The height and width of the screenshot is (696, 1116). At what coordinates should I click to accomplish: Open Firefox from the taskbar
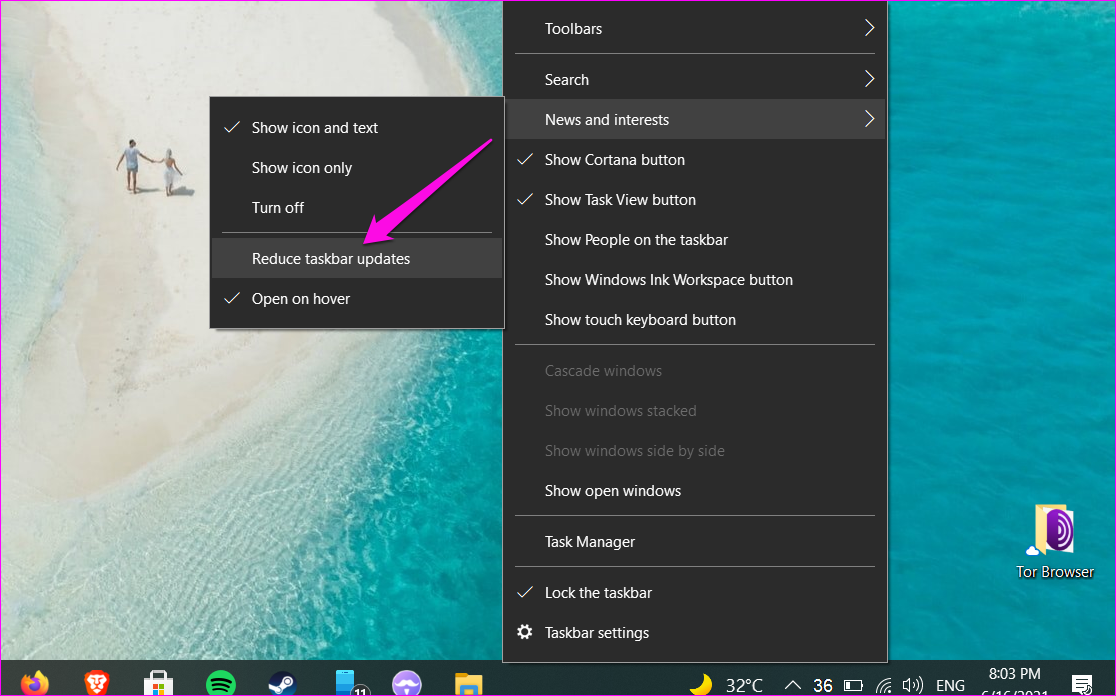pos(34,682)
